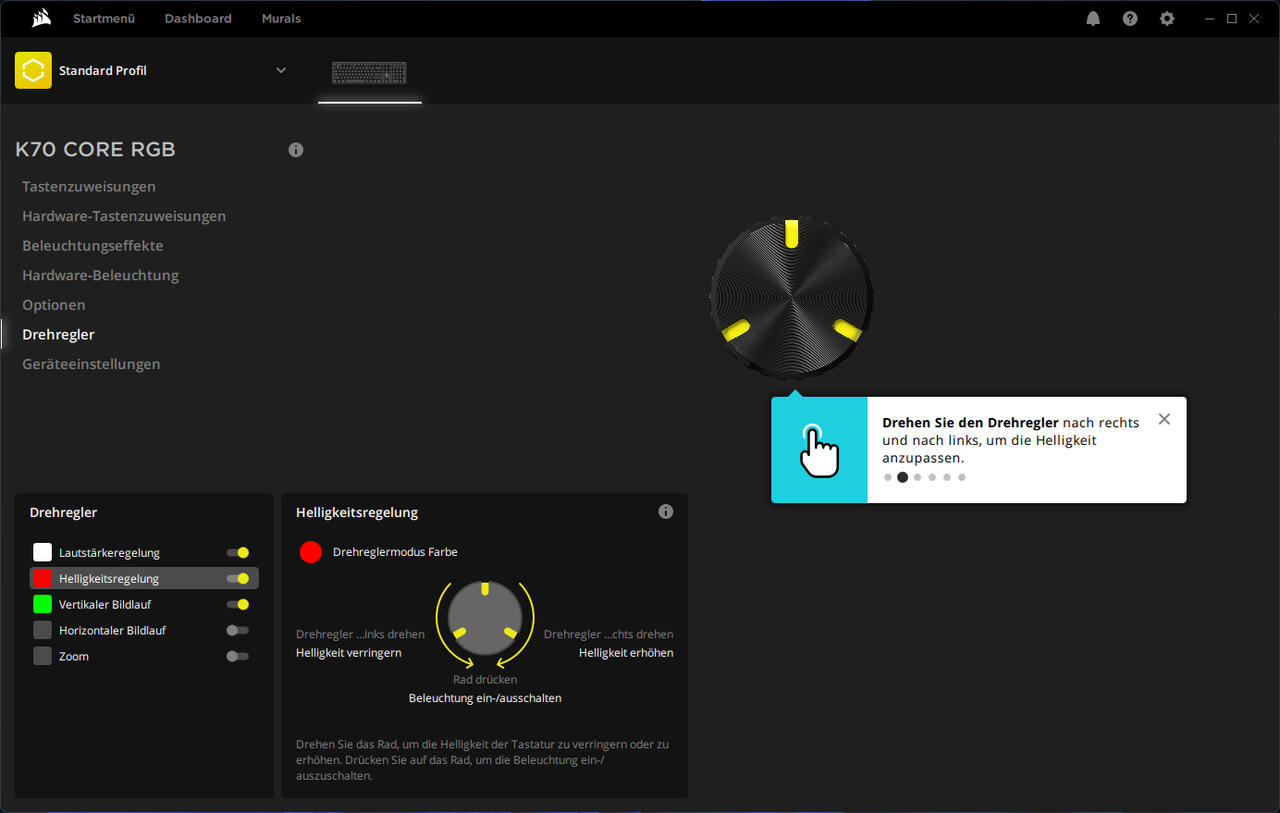Screen dimensions: 1280x813
Task: Open the Startmenü tab
Action: [x=104, y=18]
